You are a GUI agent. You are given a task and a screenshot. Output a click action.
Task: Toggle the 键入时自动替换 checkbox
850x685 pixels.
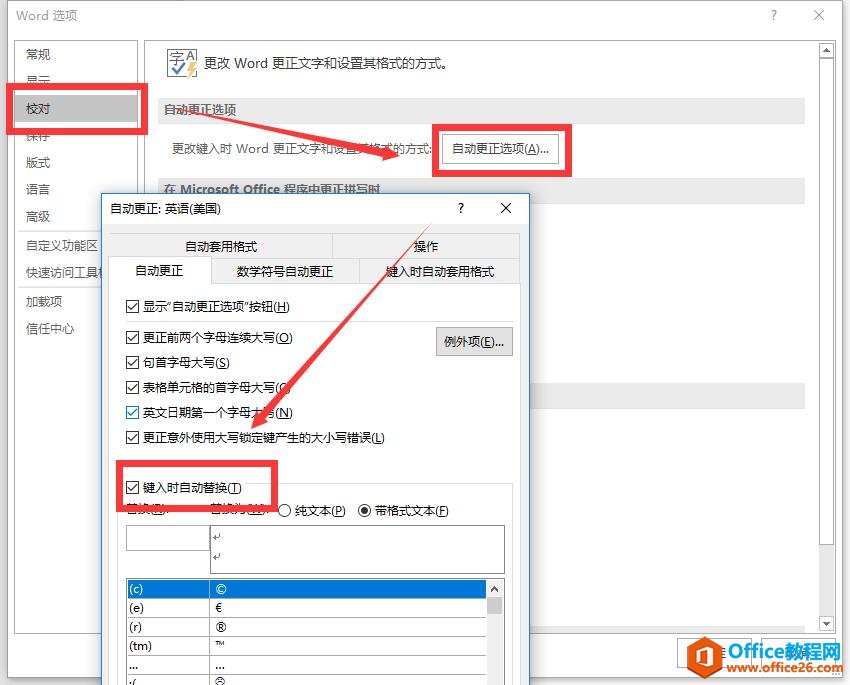[132, 486]
